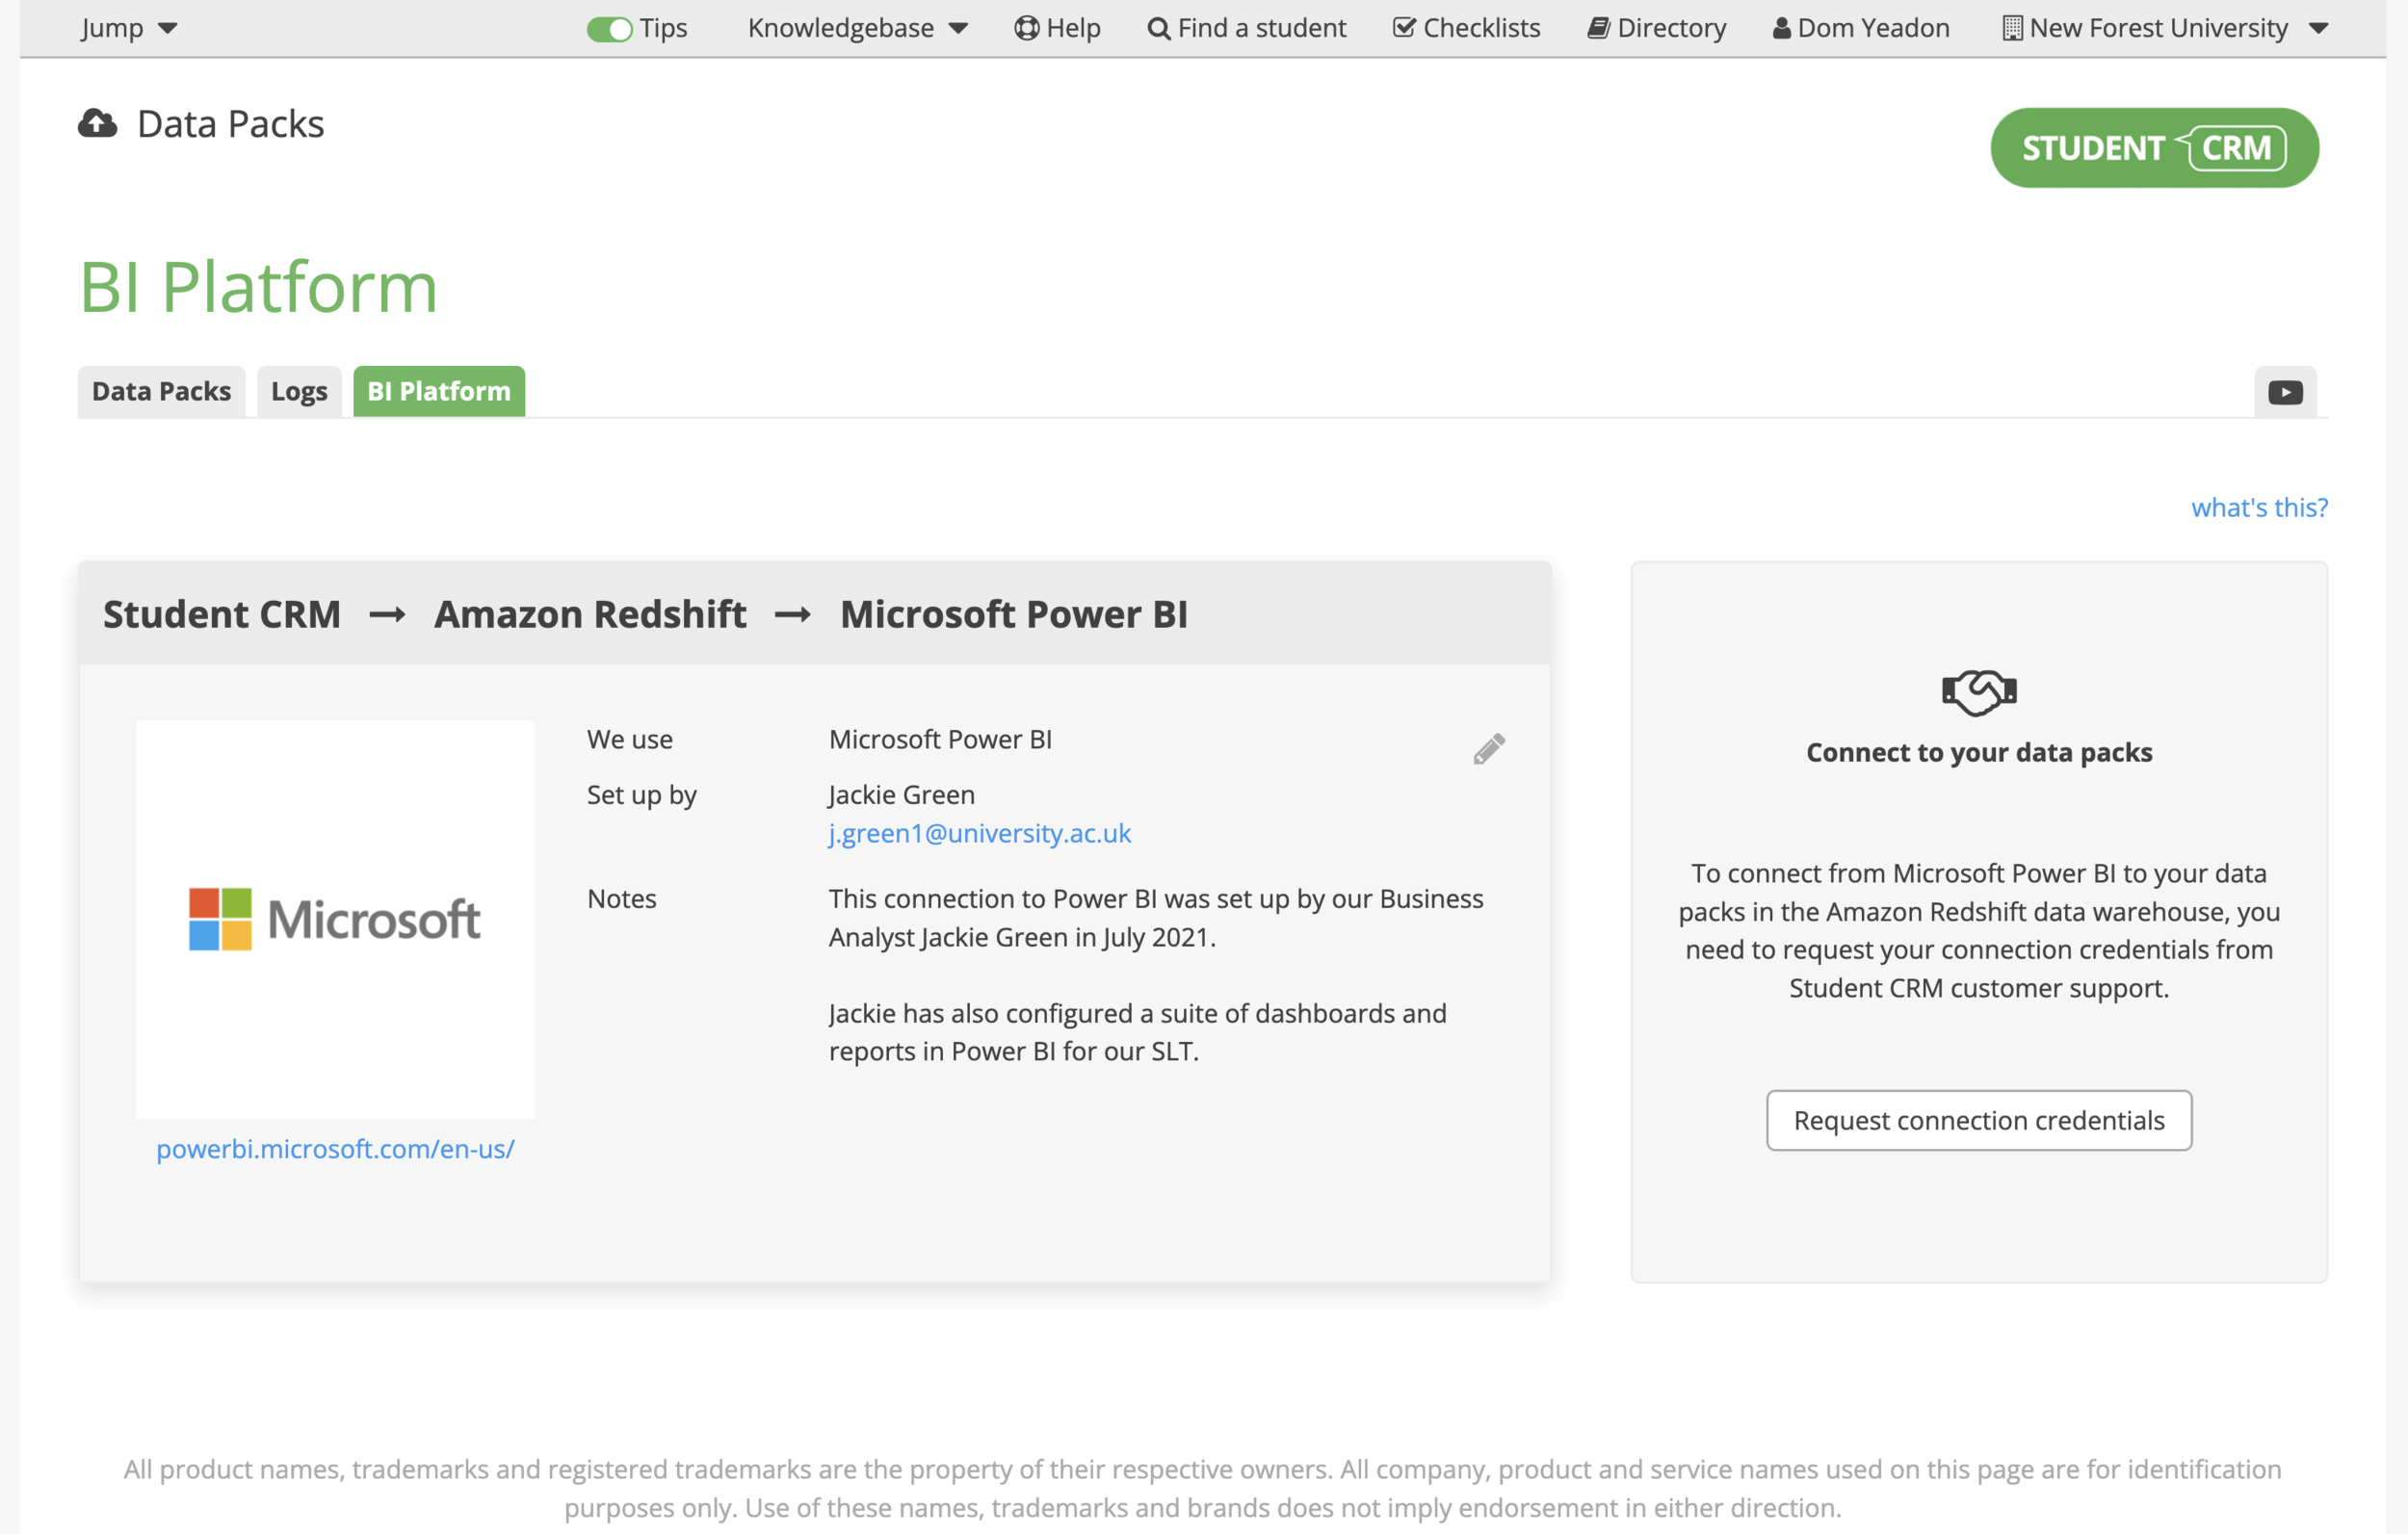Play the YouTube help video
The width and height of the screenshot is (2408, 1534).
2284,391
